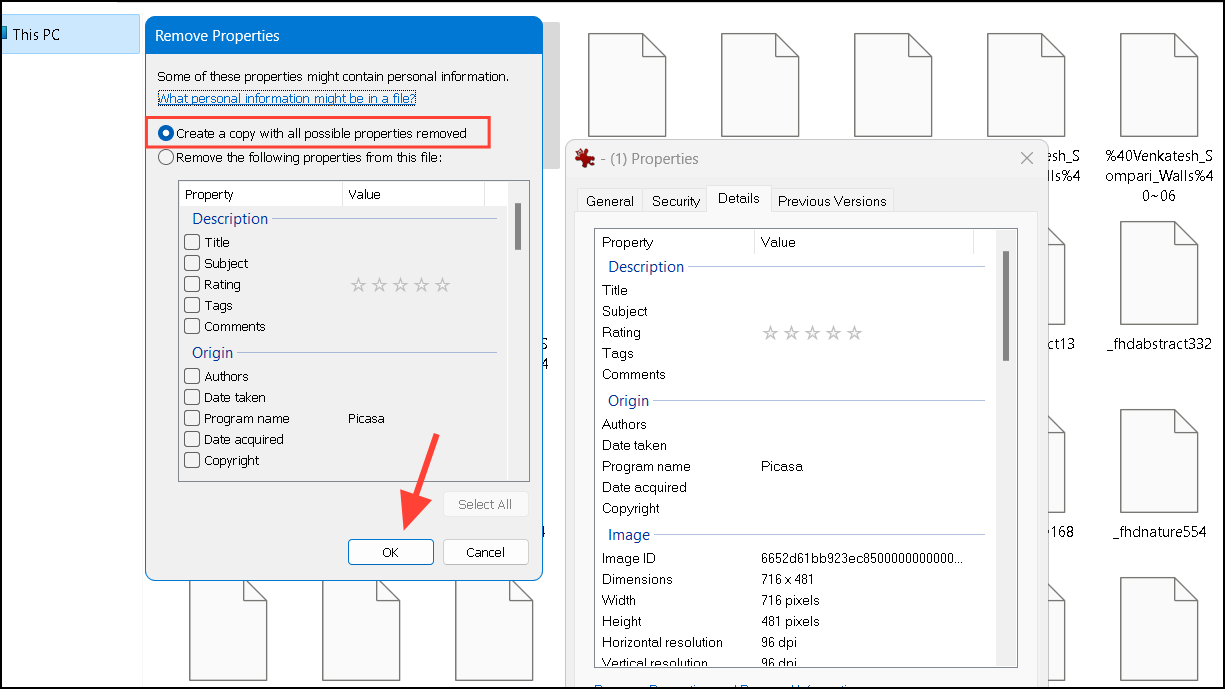
Task: Open the Security tab
Action: [676, 201]
